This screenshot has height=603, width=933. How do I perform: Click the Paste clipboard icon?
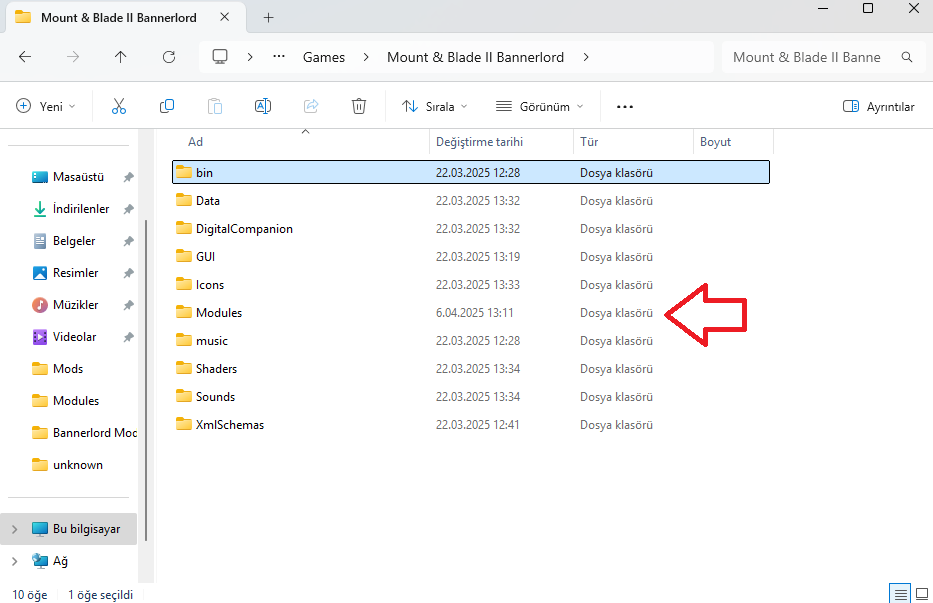[215, 107]
